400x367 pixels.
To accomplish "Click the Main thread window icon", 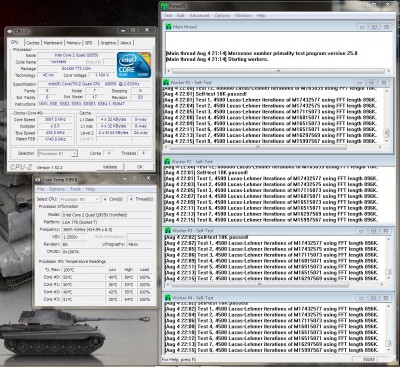I will point(169,27).
